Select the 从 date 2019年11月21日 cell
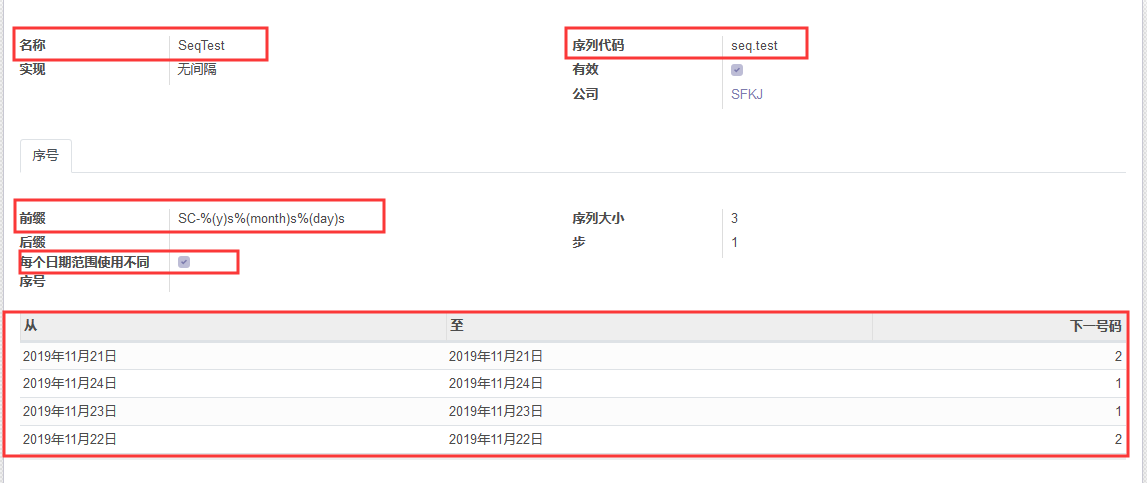This screenshot has width=1147, height=483. tap(70, 356)
